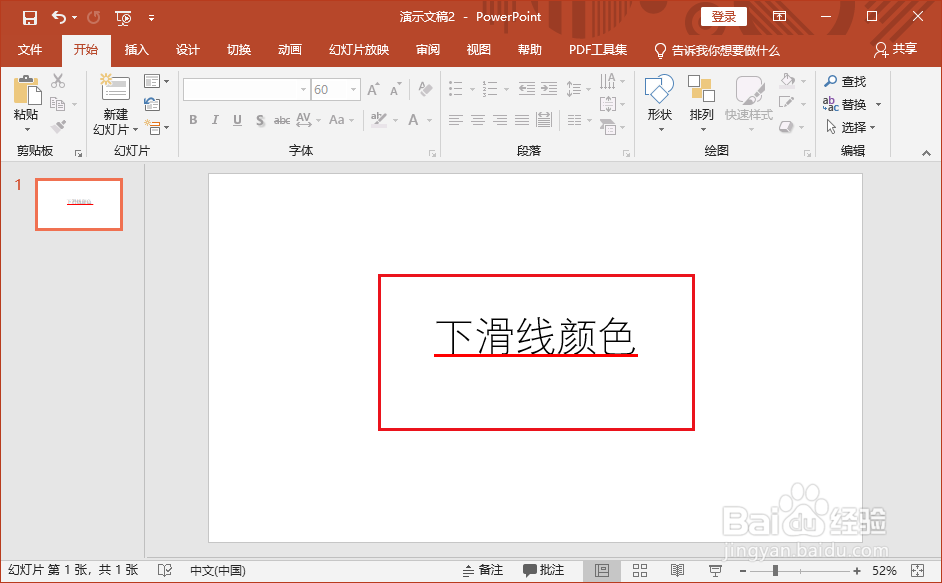The width and height of the screenshot is (942, 583).
Task: Switch to the Insert (插入) ribbon tab
Action: tap(137, 49)
